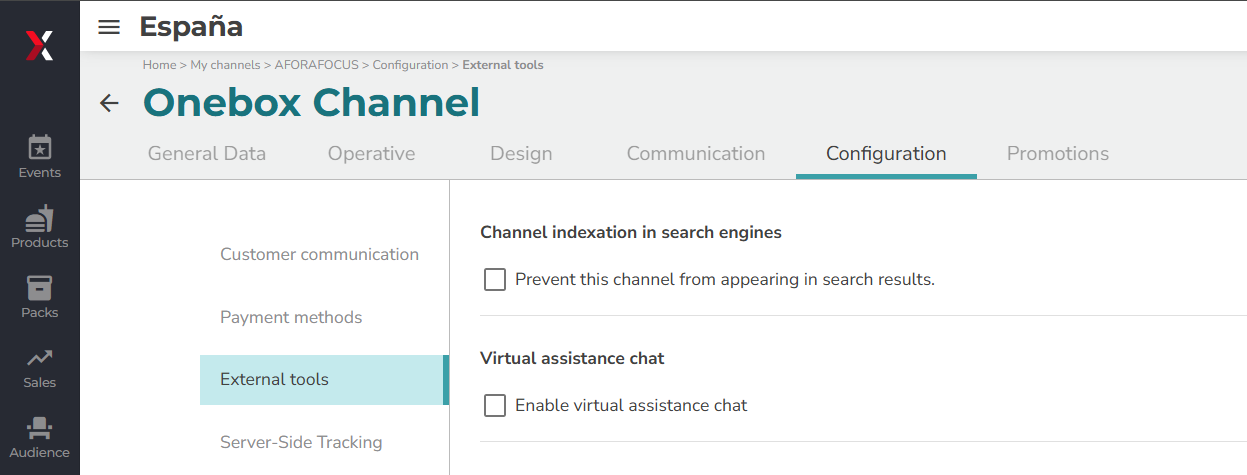Image resolution: width=1247 pixels, height=475 pixels.
Task: Open Packs from the sidebar
Action: pyautogui.click(x=40, y=297)
